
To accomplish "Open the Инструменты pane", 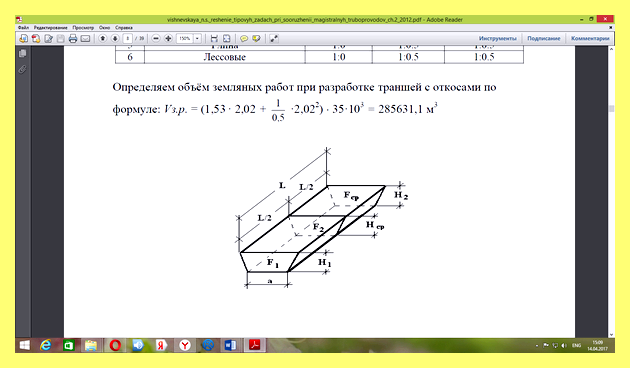I will point(497,39).
